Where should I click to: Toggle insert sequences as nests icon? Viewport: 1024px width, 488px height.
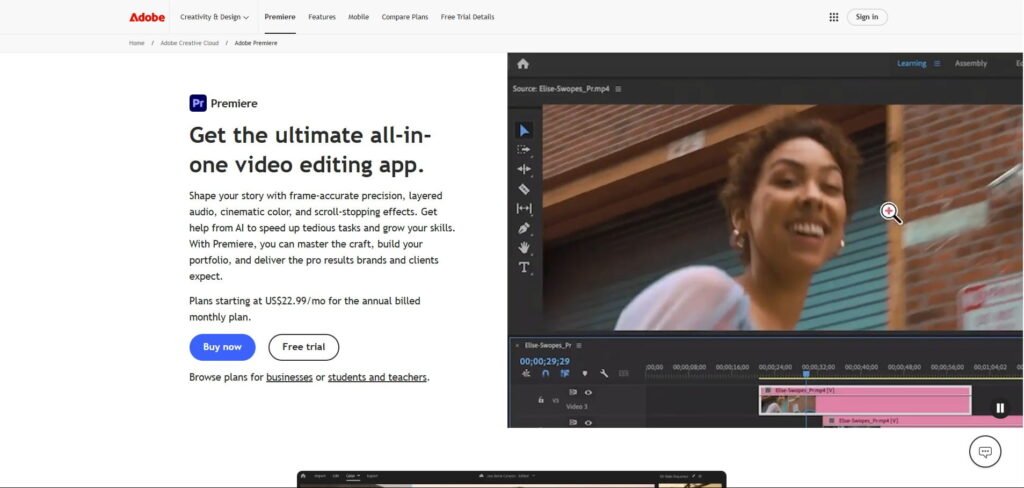pos(526,373)
